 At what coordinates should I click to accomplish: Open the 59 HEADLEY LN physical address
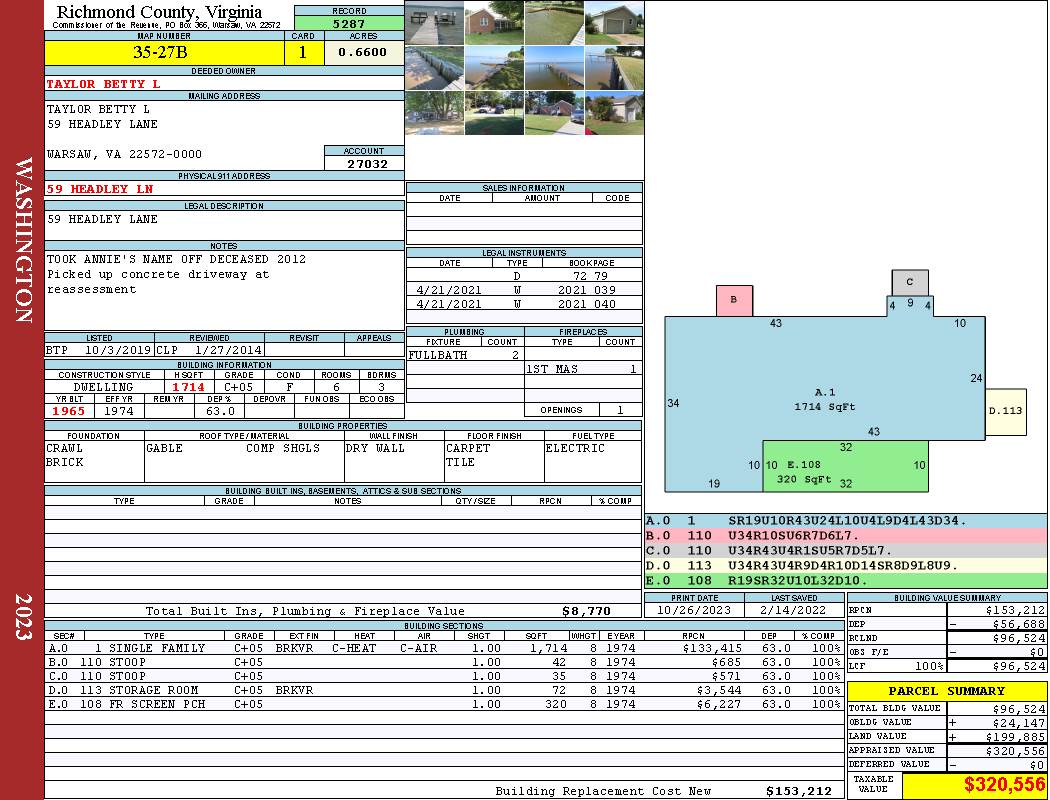coord(100,189)
